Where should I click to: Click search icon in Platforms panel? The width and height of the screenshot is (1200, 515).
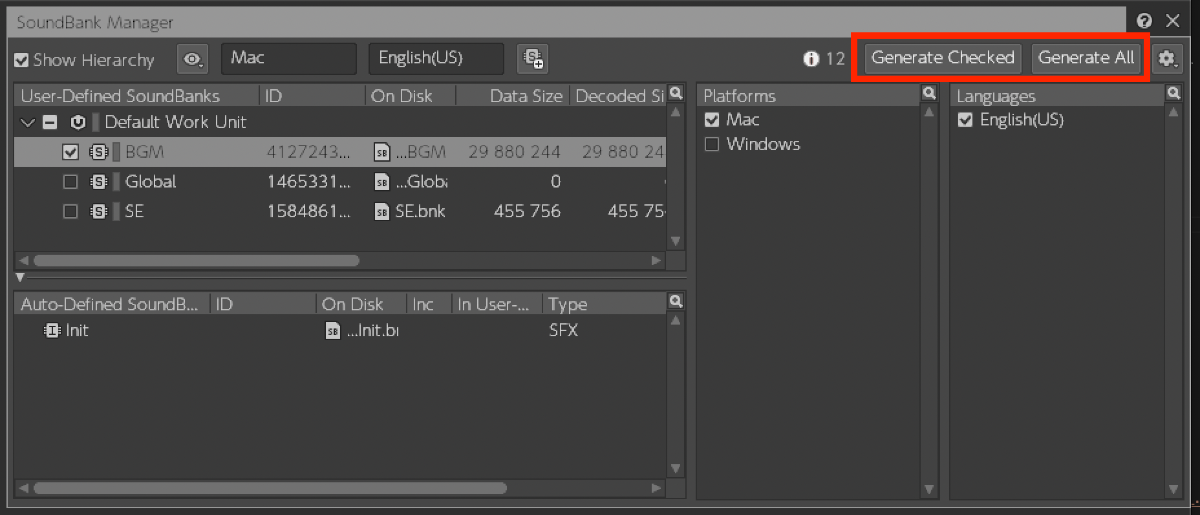pos(929,94)
